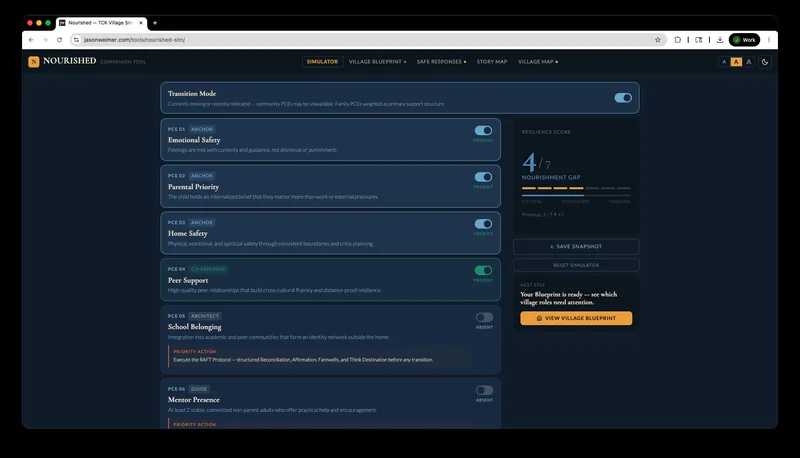Go back in browser history

pyautogui.click(x=31, y=40)
